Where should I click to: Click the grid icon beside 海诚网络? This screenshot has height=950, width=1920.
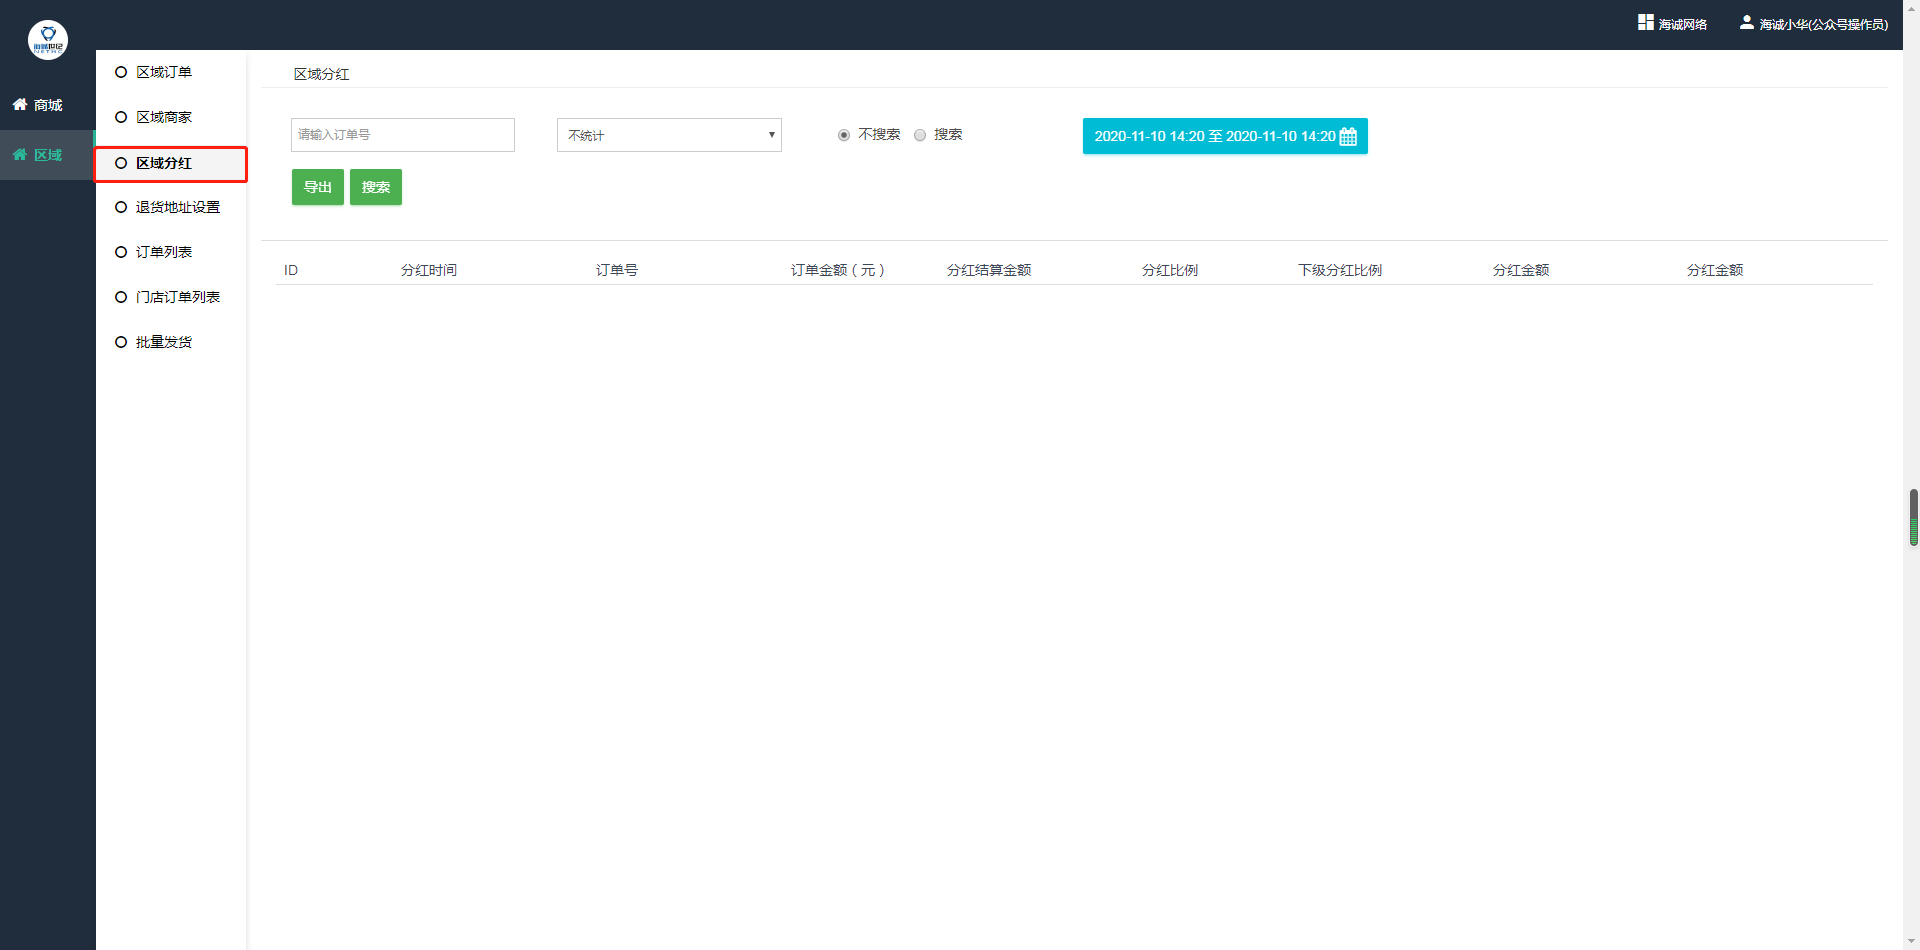(1645, 22)
